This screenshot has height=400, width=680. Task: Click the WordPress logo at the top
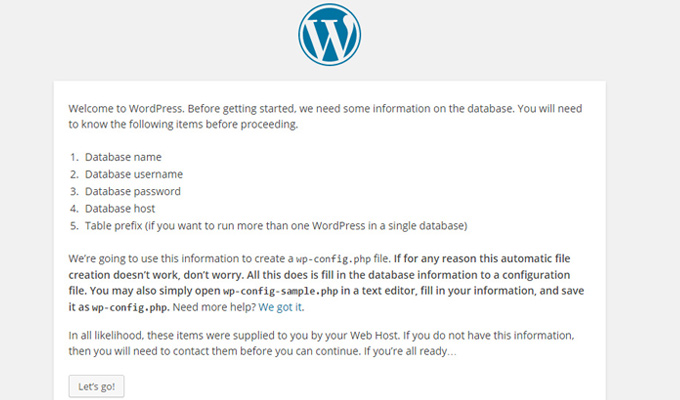(x=329, y=35)
